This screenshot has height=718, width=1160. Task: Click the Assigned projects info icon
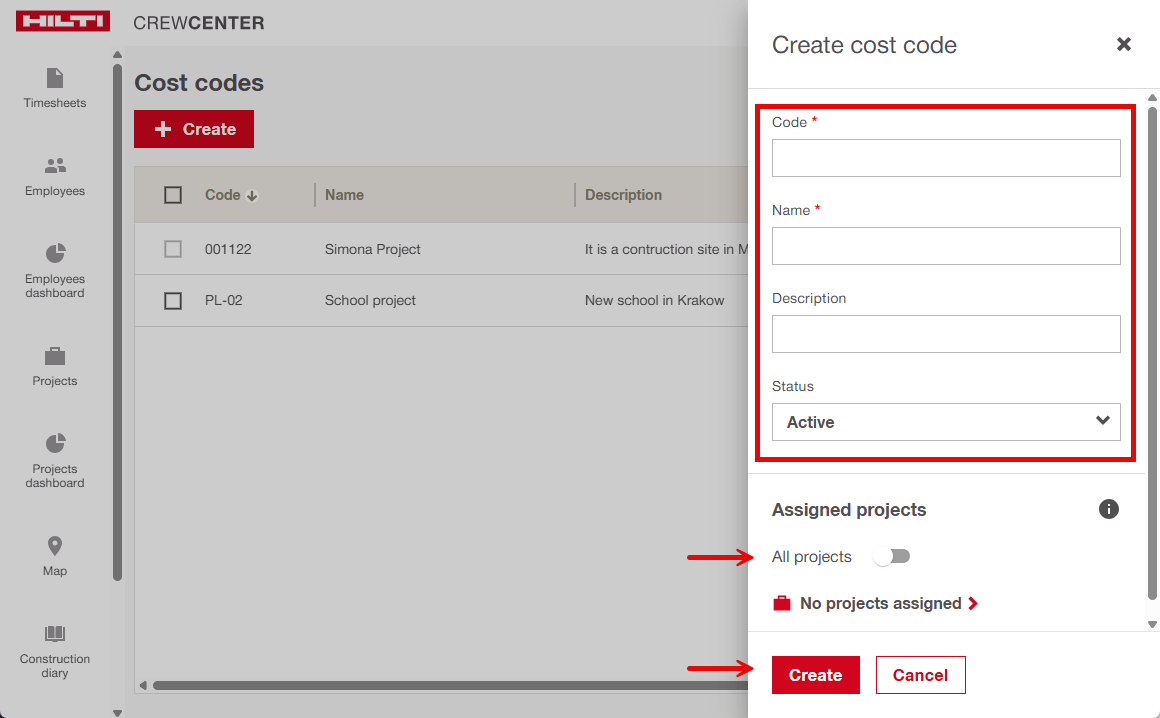pyautogui.click(x=1108, y=509)
